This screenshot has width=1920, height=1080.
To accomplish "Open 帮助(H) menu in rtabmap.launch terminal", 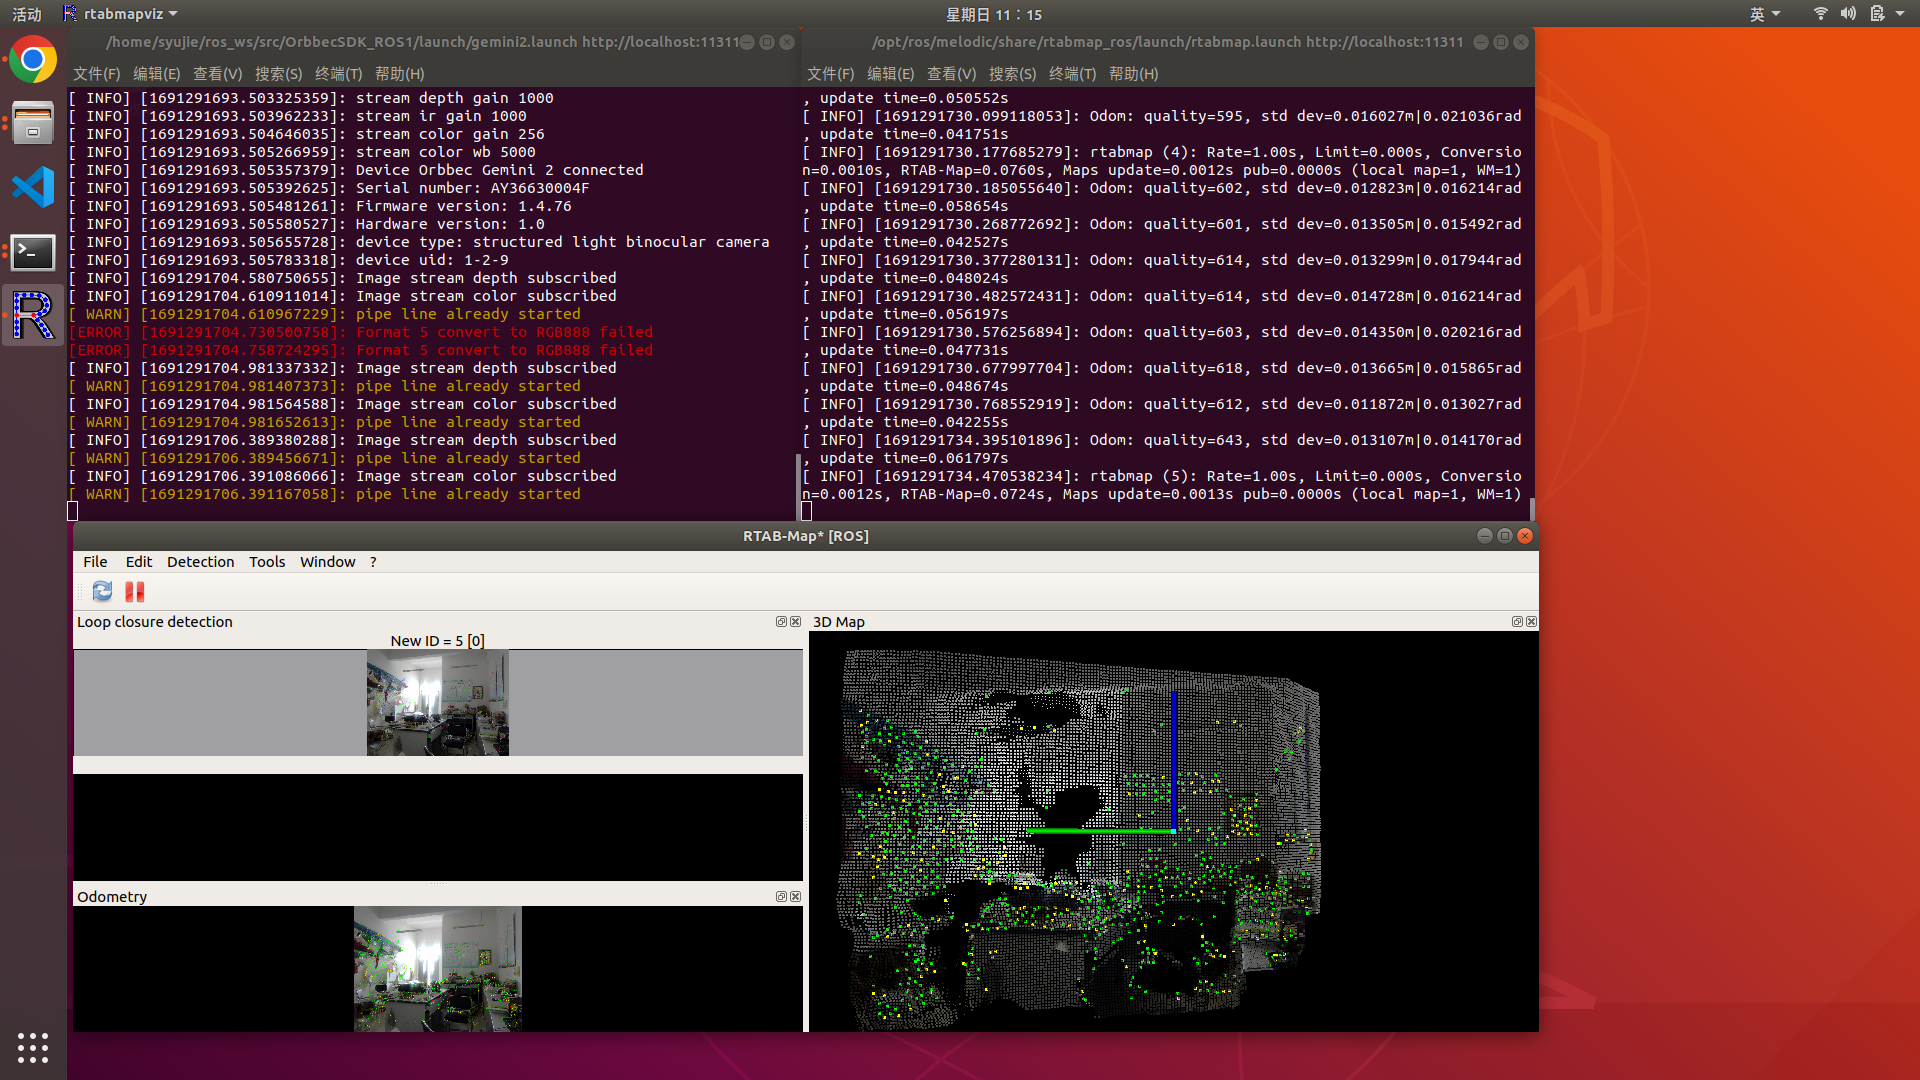I will click(1133, 74).
